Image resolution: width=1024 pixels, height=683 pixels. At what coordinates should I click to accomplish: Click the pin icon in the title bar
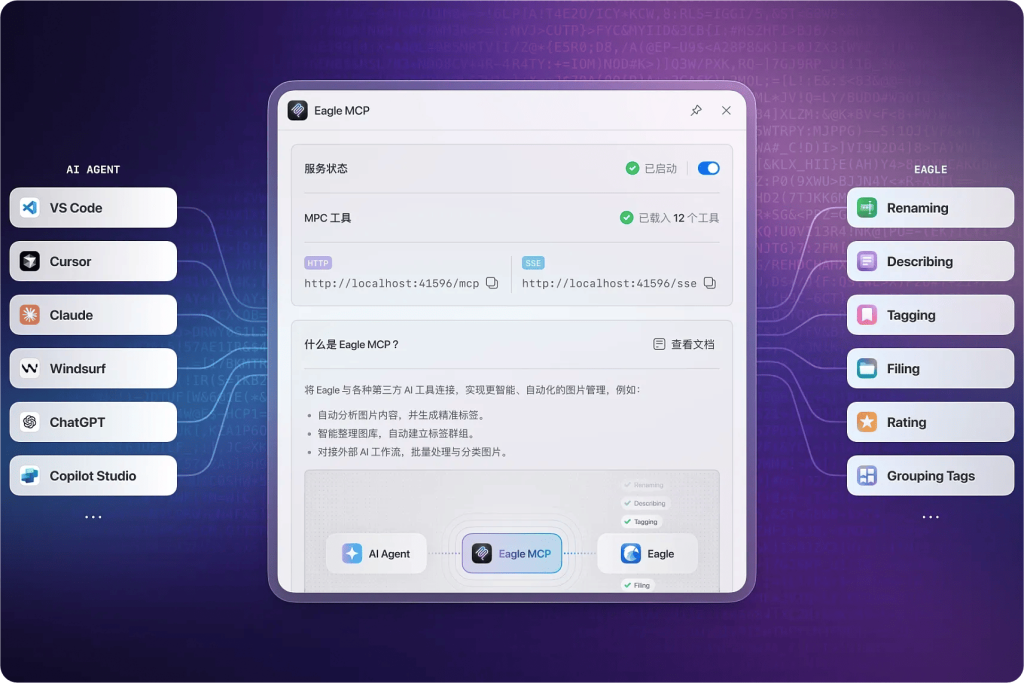tap(696, 110)
